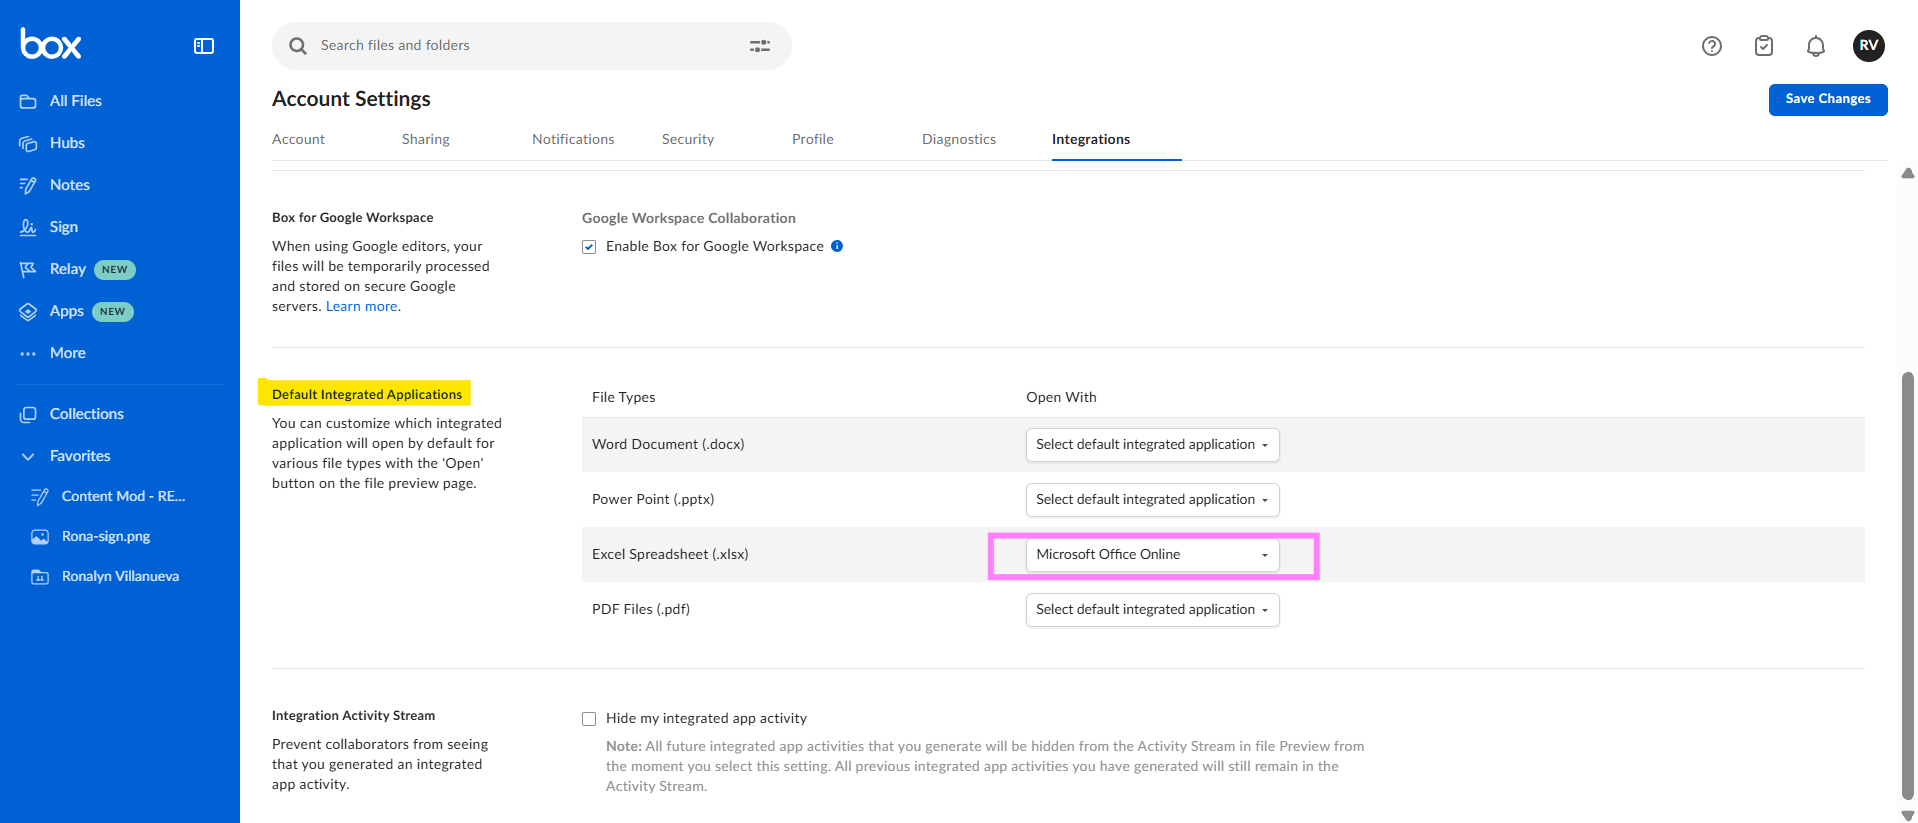Open Excel Spreadsheet Microsoft Office Online dropdown
Viewport: 1918px width, 823px height.
click(1152, 555)
